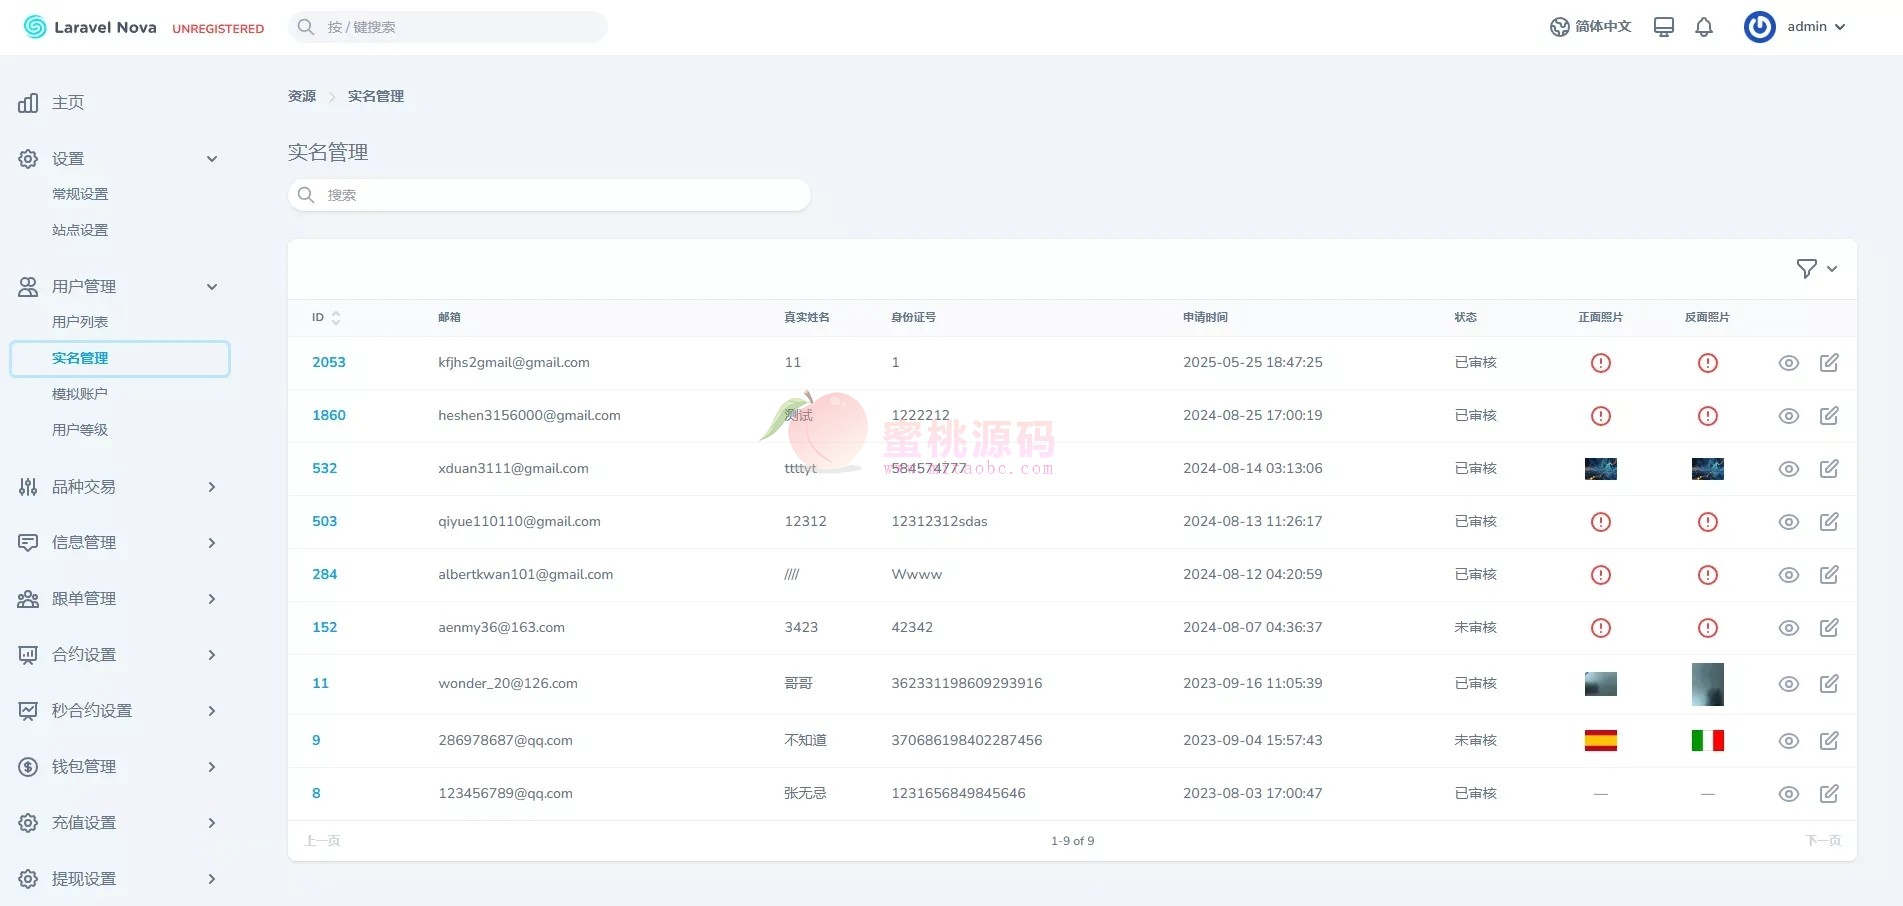Select 站点设置 in the sidebar
The height and width of the screenshot is (906, 1903).
(x=80, y=230)
